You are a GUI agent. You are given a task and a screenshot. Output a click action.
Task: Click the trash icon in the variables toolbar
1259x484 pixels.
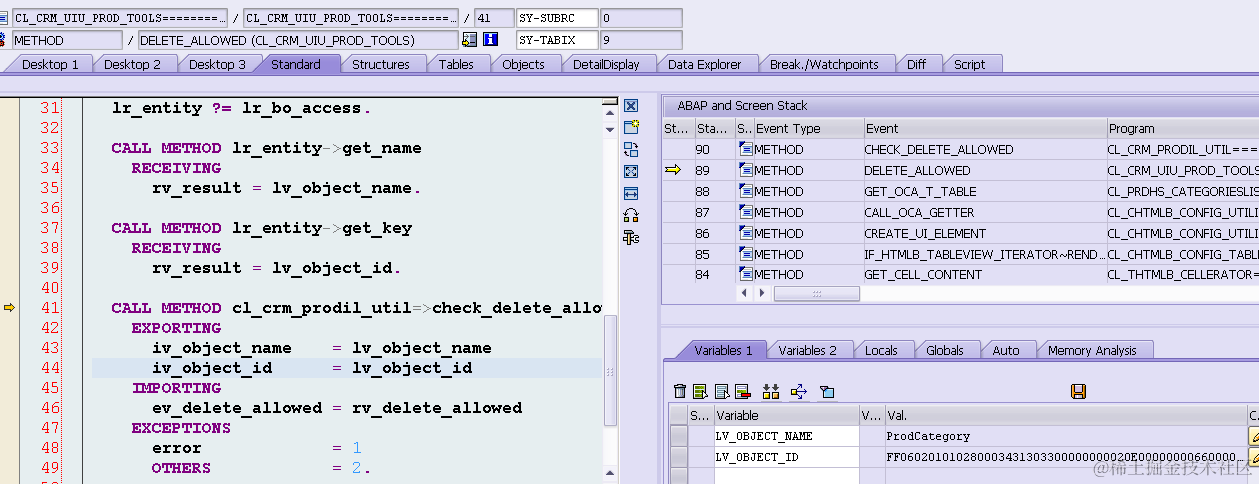680,391
